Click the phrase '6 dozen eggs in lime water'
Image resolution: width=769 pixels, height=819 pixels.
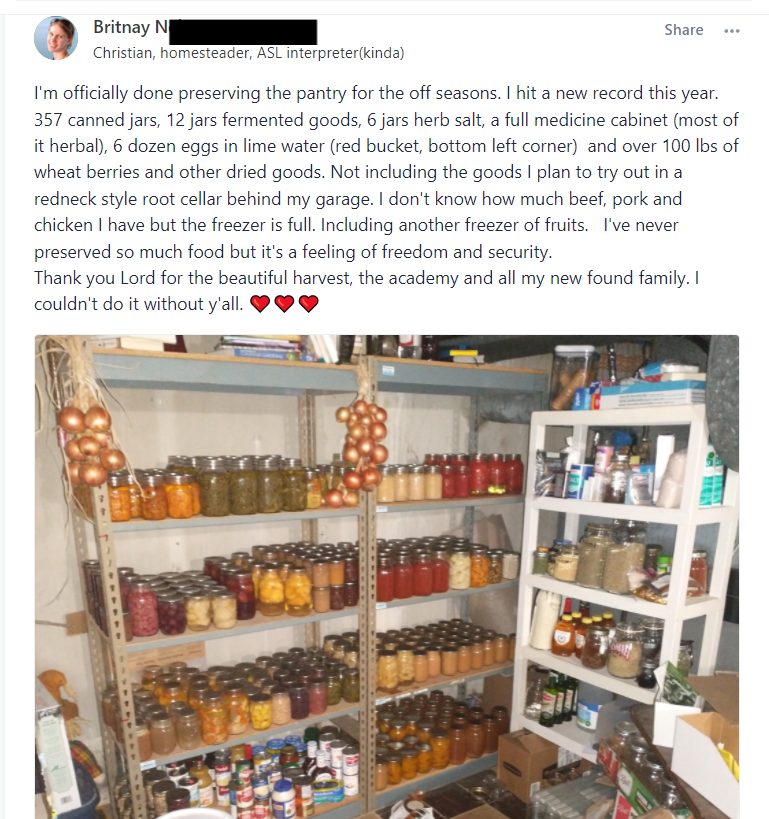click(218, 146)
